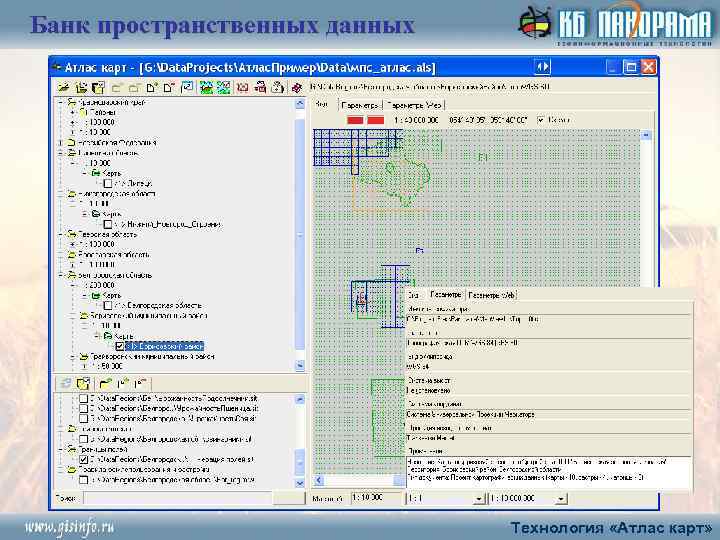Select the Вид tab in the overlay panel

pyautogui.click(x=414, y=295)
